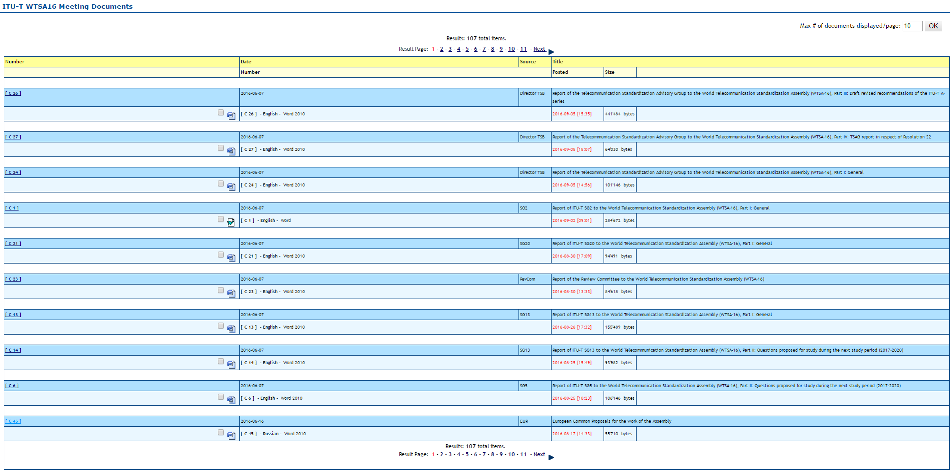This screenshot has width=950, height=470.
Task: Jump to result page 11 at top
Action: coord(523,48)
